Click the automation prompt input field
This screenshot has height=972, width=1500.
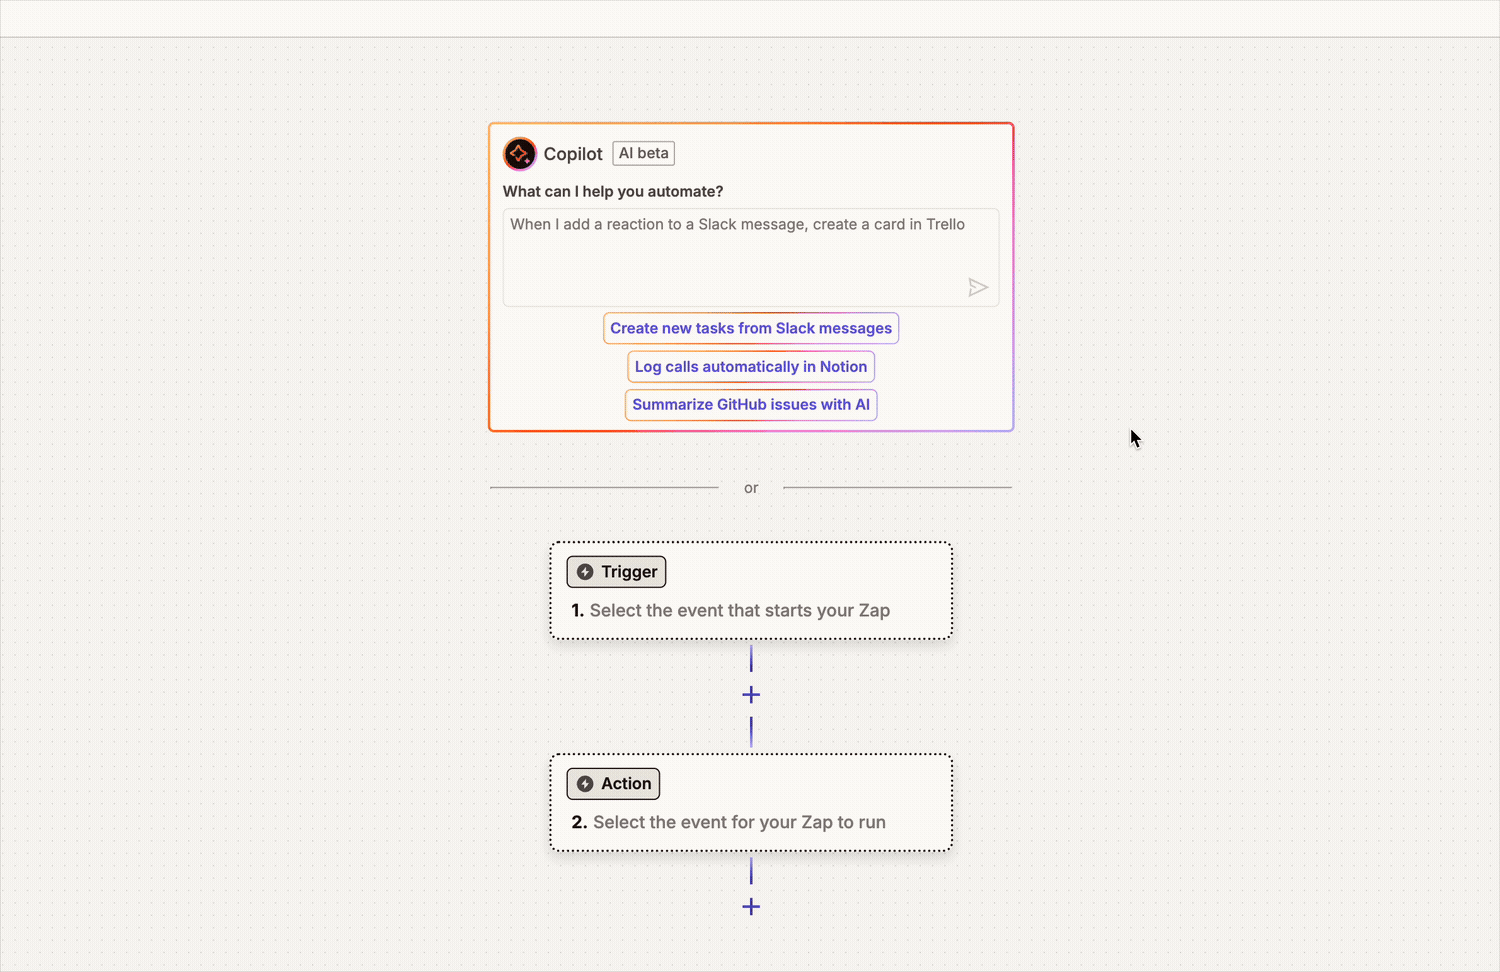tap(750, 257)
